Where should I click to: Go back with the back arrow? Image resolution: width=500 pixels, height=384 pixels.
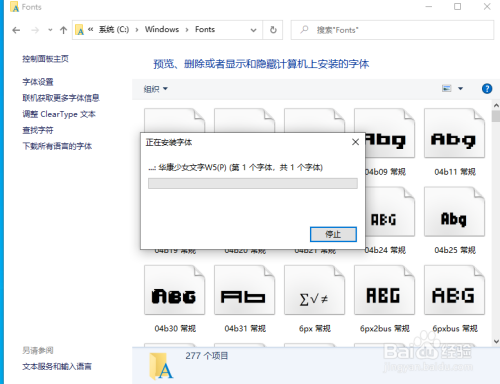pos(16,30)
